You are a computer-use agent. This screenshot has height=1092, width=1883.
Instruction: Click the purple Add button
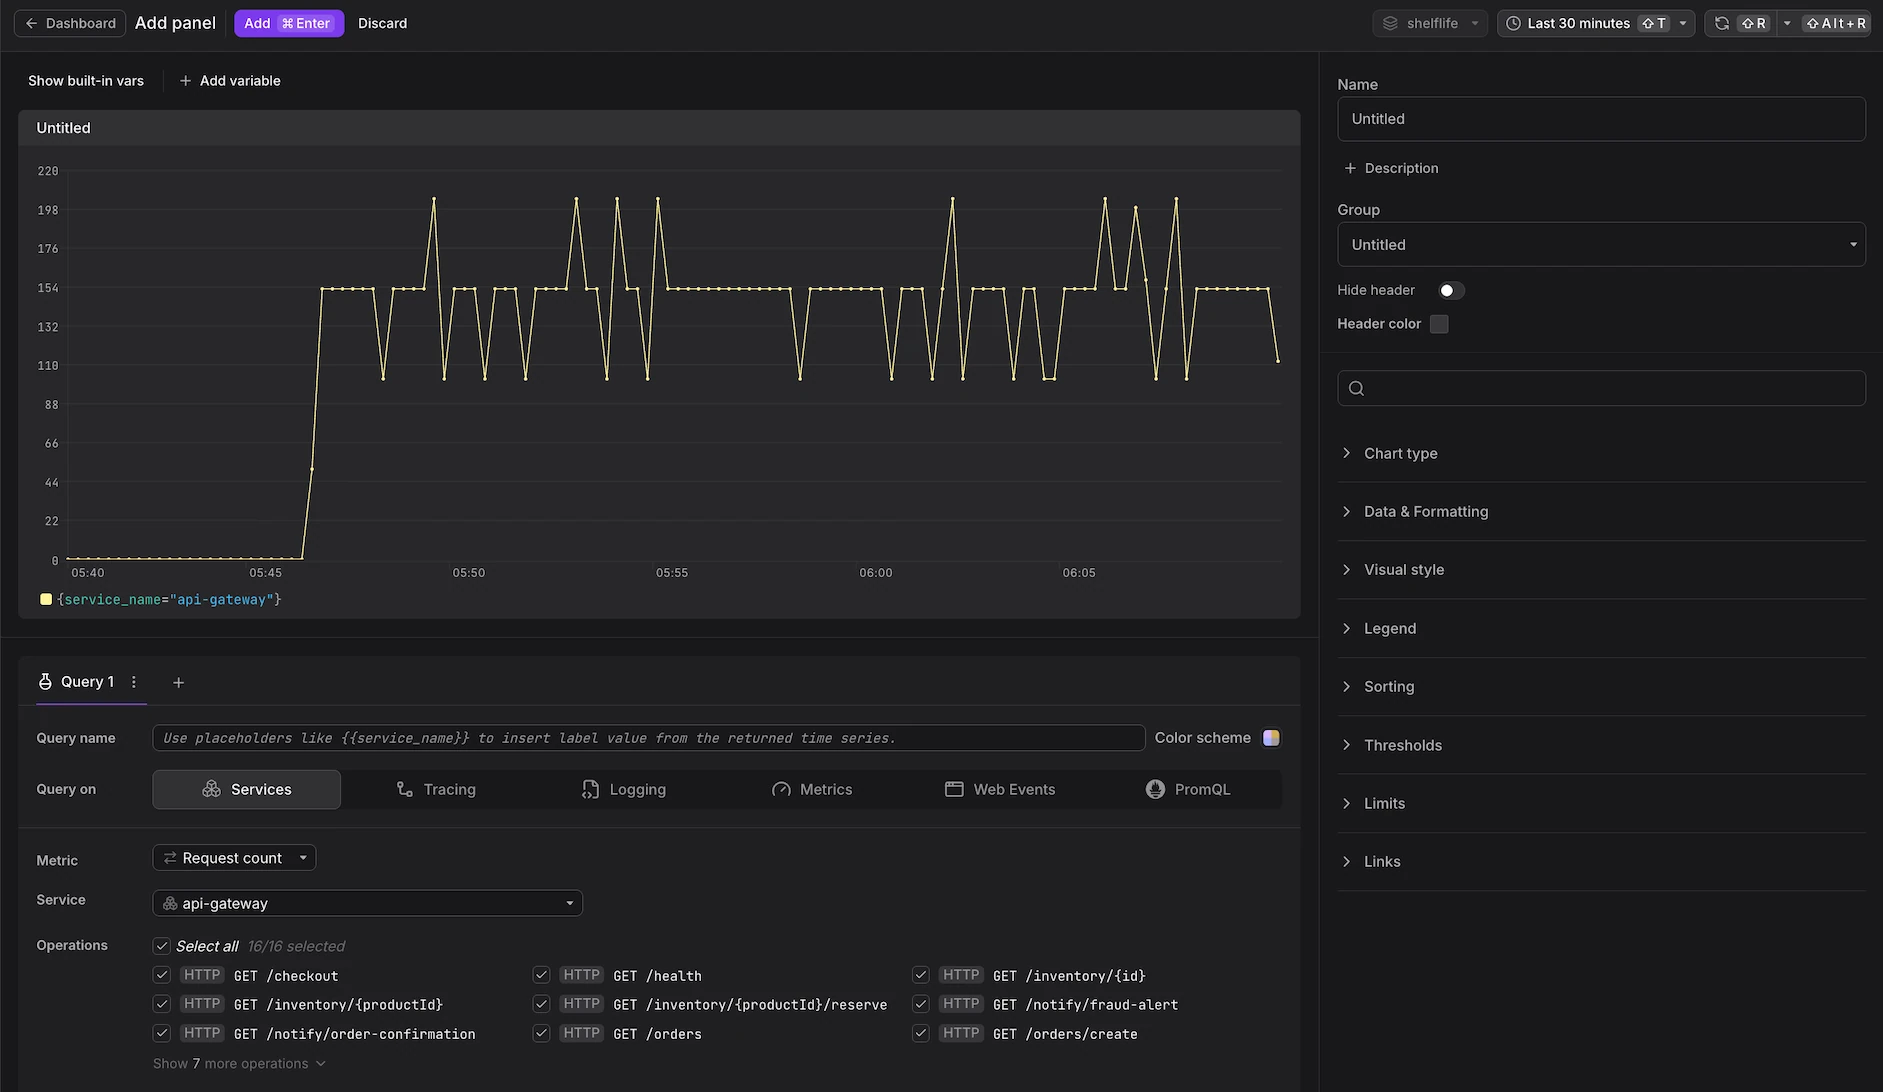tap(289, 23)
